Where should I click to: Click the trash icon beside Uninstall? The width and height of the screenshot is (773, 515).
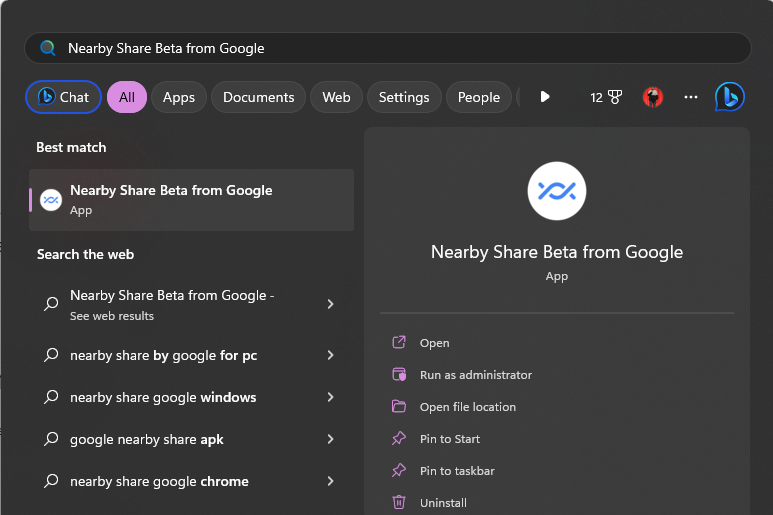(x=399, y=503)
